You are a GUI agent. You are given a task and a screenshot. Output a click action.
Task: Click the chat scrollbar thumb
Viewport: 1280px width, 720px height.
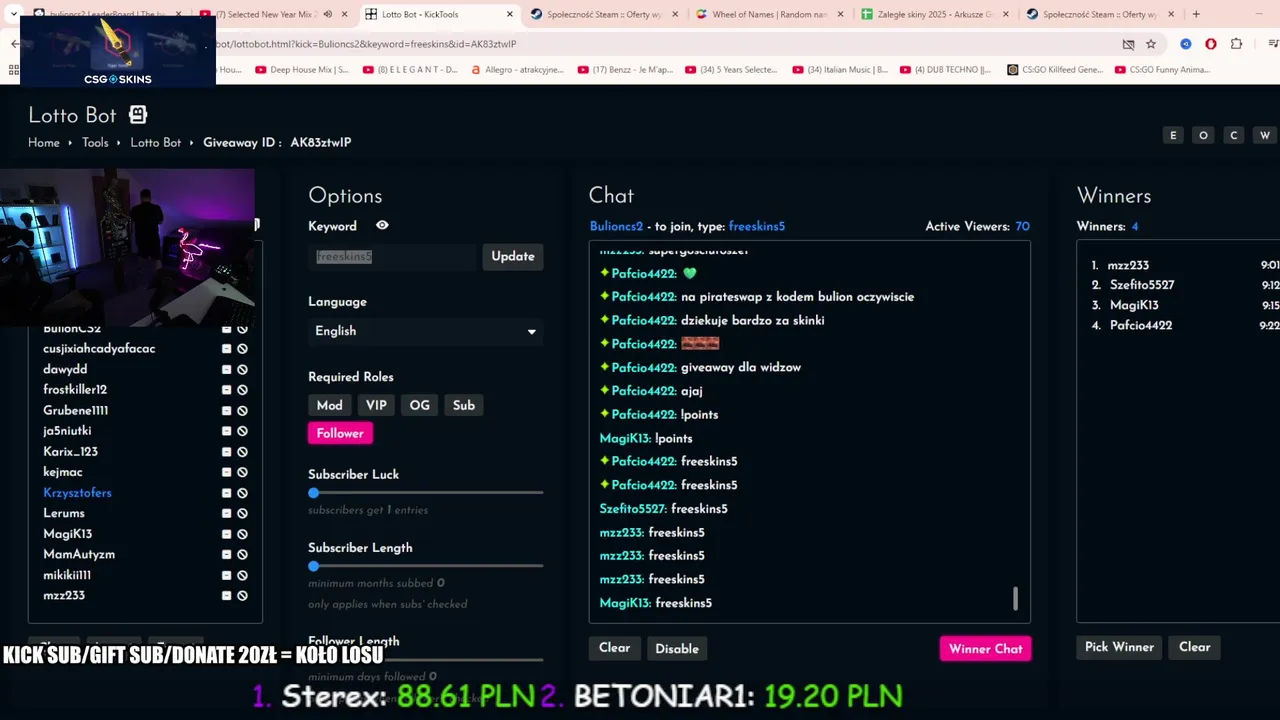point(1016,598)
